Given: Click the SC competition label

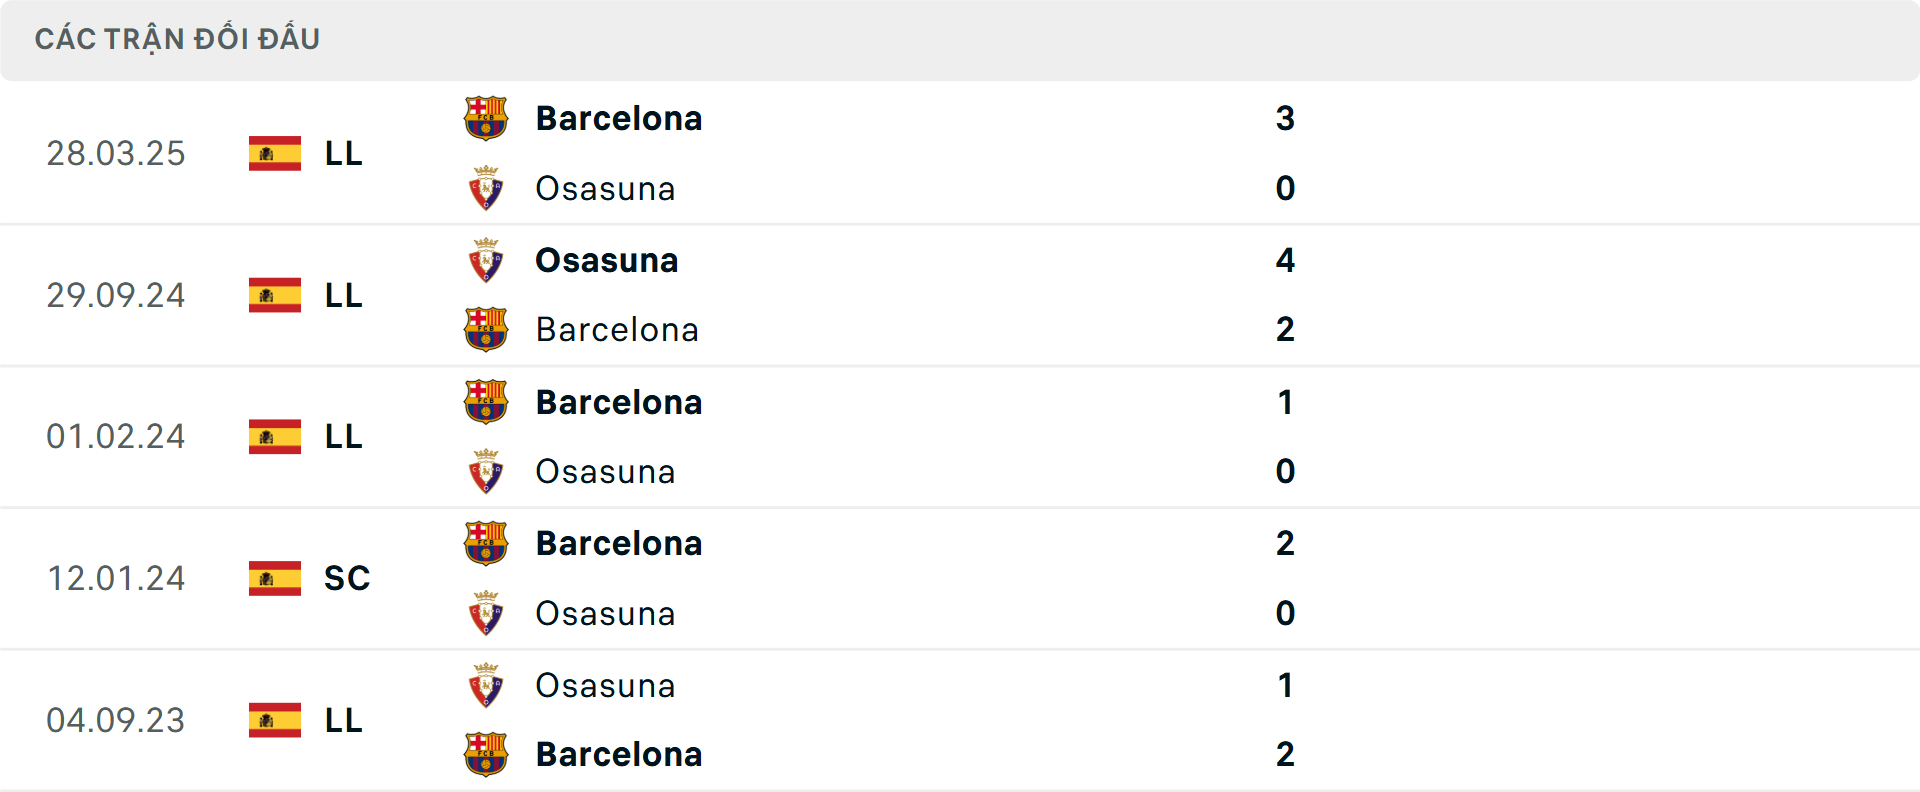Looking at the screenshot, I should click(x=346, y=578).
